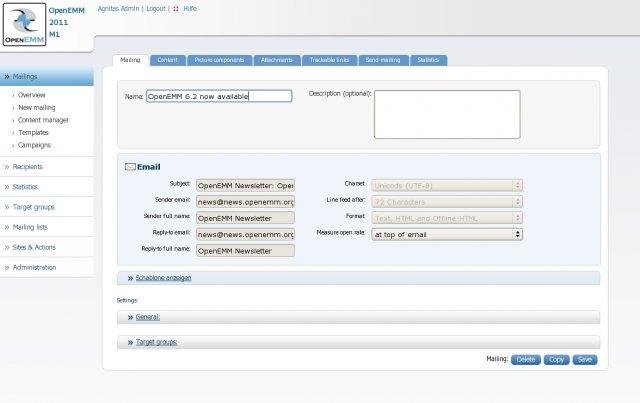Click the OpenEMM logo image
640x403 pixels.
pyautogui.click(x=24, y=24)
